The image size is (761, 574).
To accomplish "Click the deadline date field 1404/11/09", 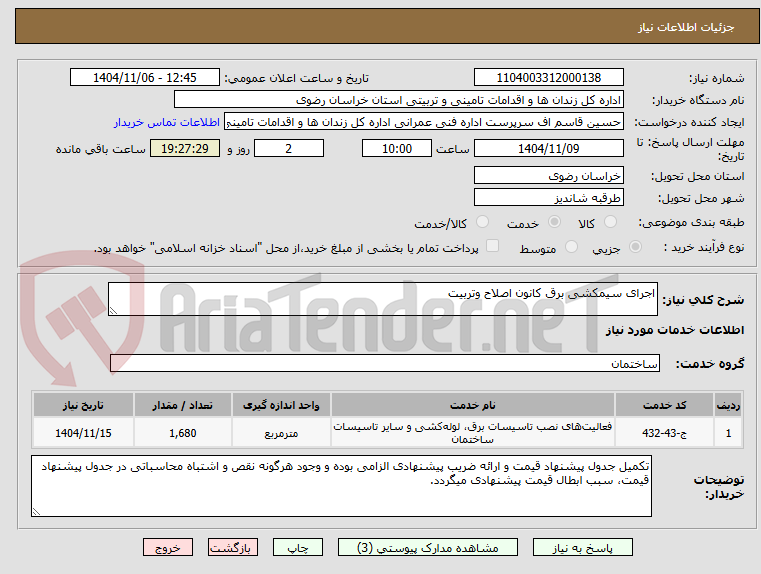I will (549, 148).
